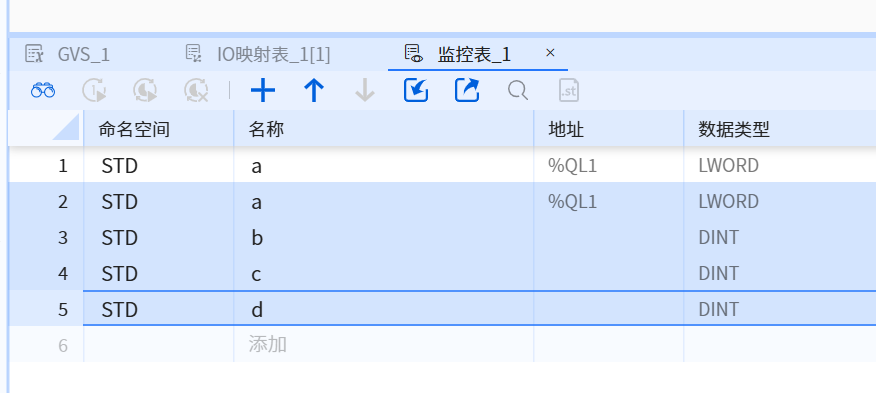Click name cell 'c'
Image resolution: width=876 pixels, height=393 pixels.
384,273
